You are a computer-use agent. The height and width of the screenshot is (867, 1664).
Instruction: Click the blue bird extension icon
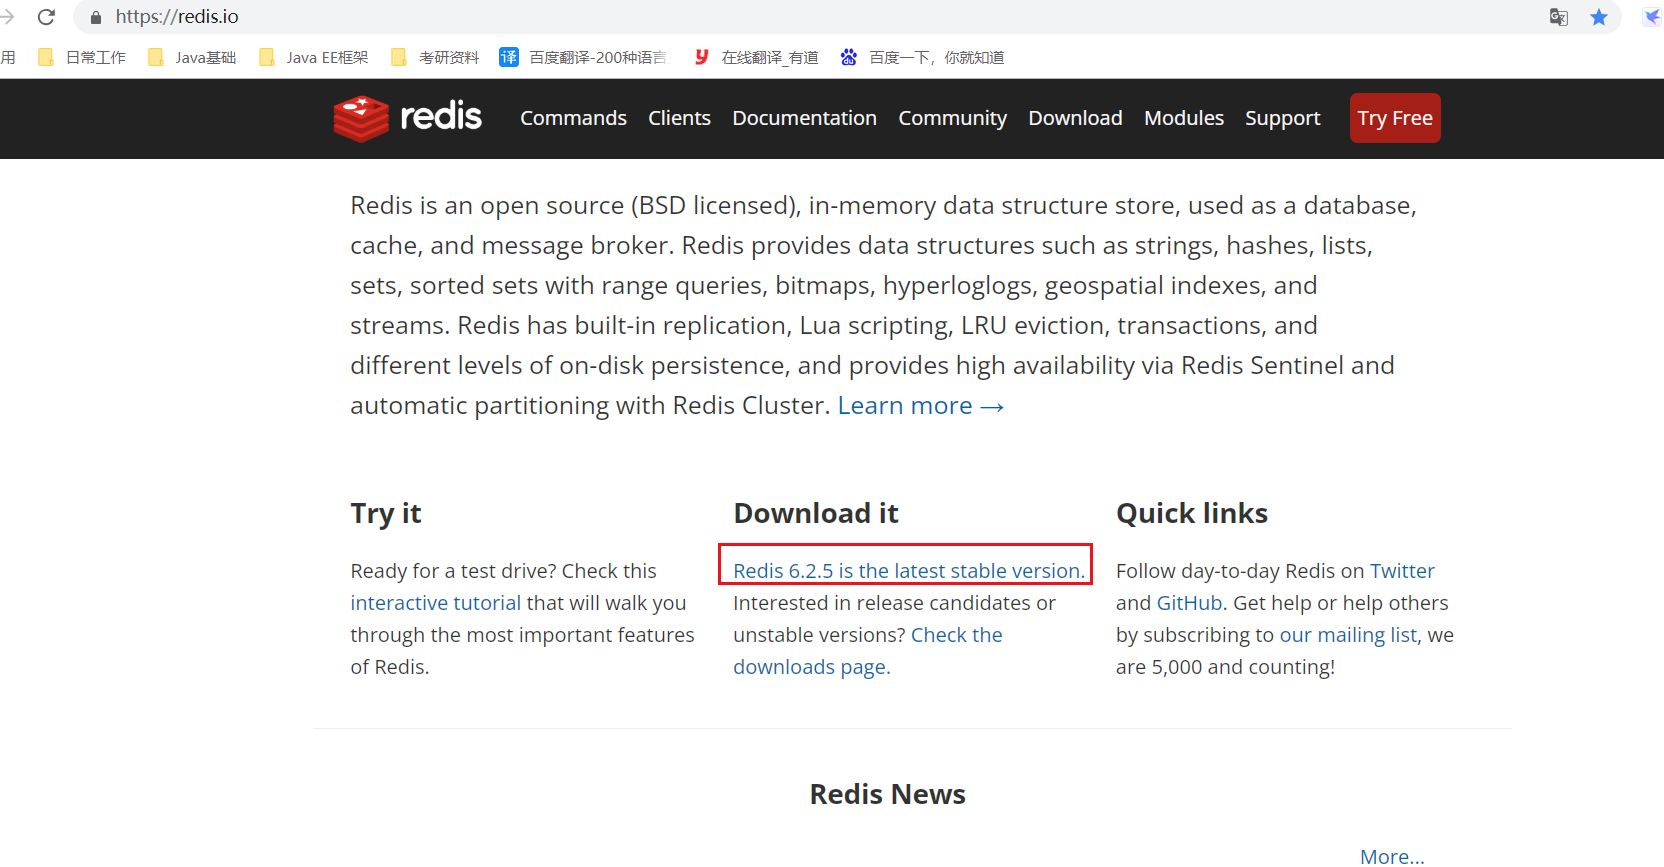pyautogui.click(x=1652, y=17)
